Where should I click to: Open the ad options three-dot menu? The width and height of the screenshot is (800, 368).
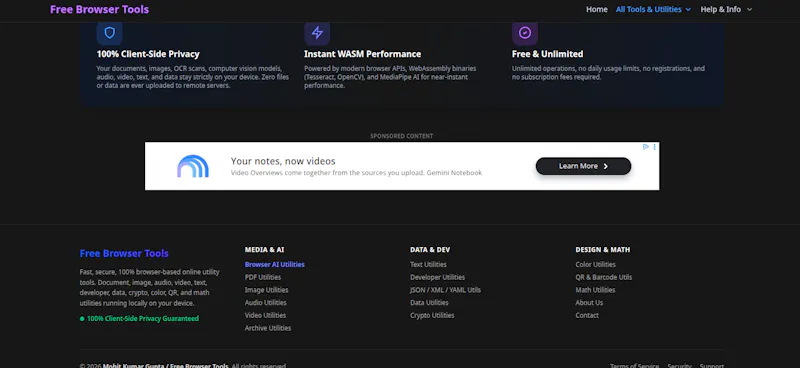655,147
